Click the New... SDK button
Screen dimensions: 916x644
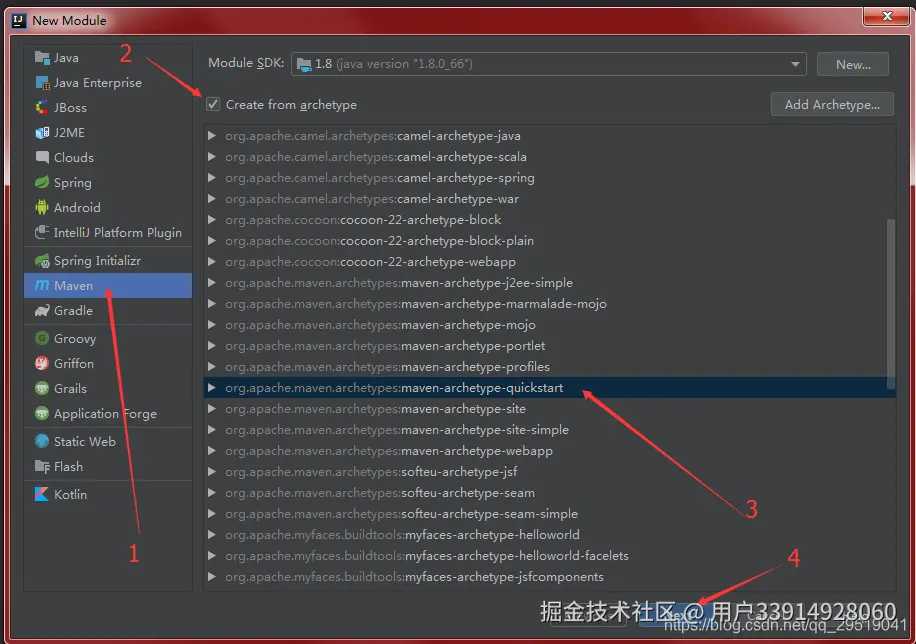[x=853, y=64]
